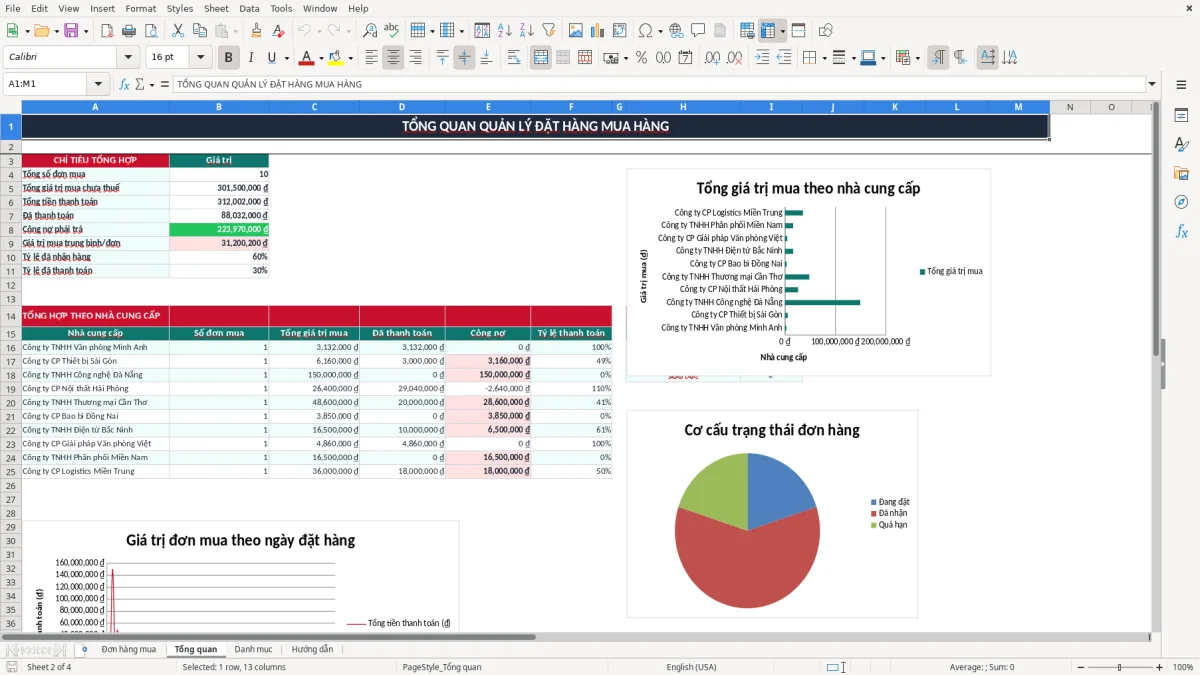The width and height of the screenshot is (1200, 675).
Task: Cut selection with the scissors icon
Action: click(x=177, y=31)
